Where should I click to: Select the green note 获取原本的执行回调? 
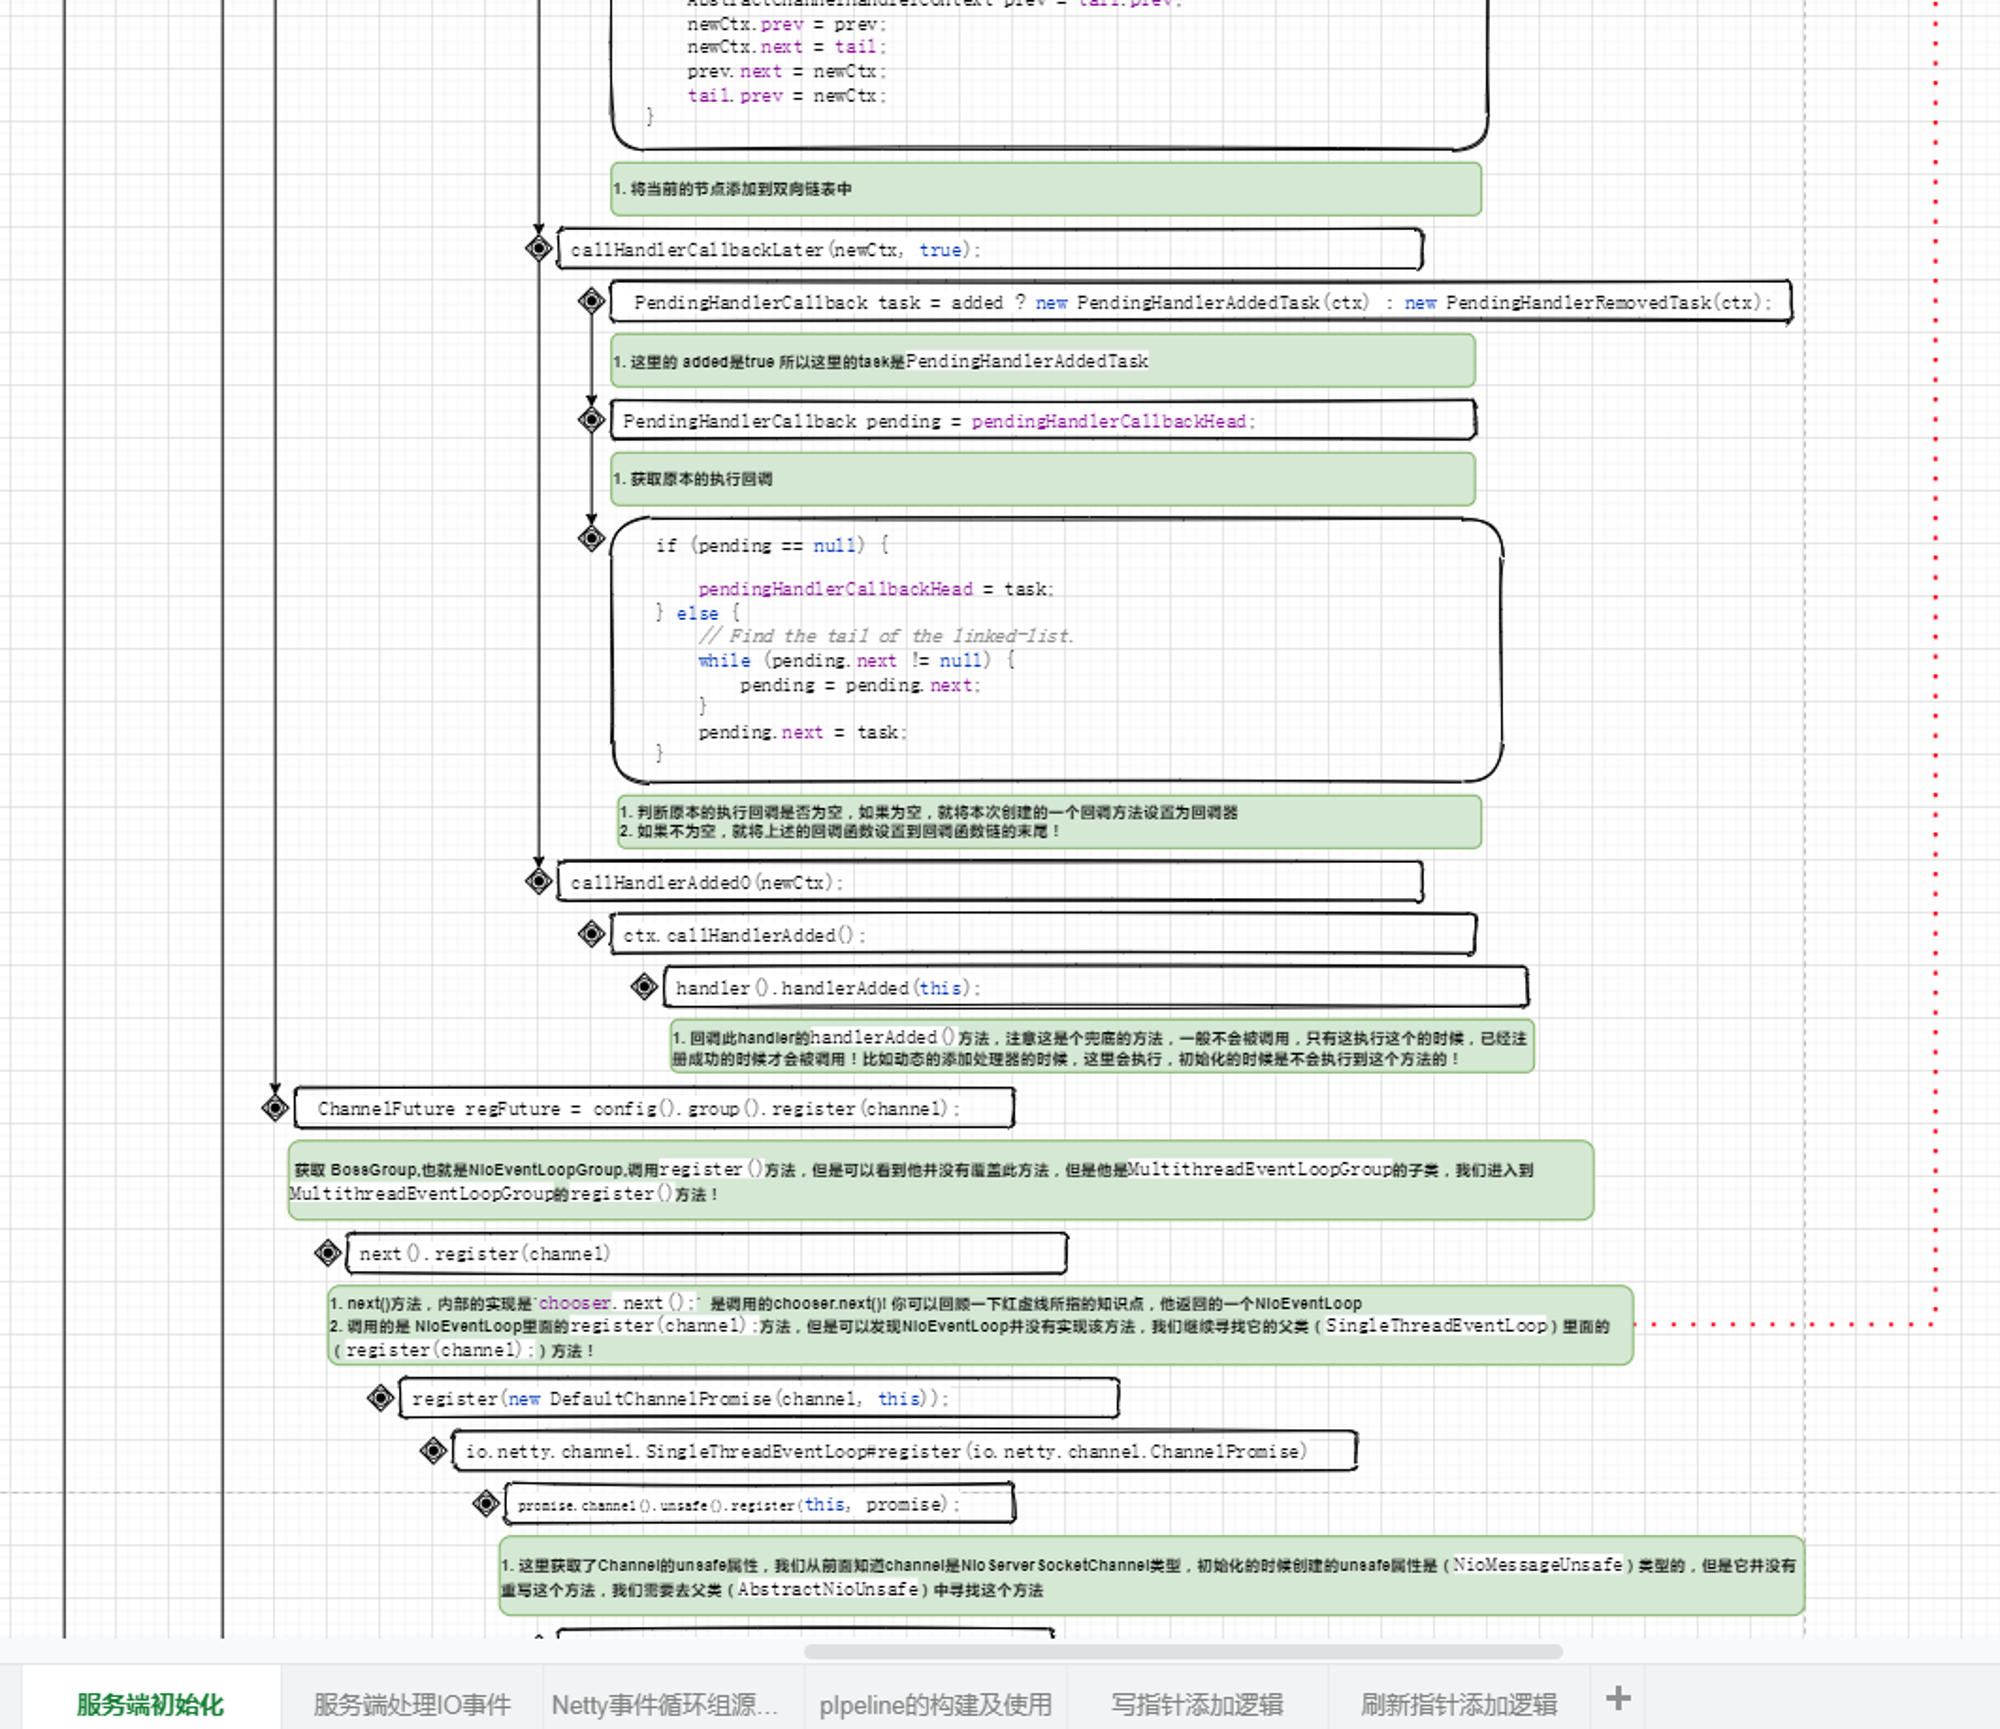click(x=1043, y=479)
